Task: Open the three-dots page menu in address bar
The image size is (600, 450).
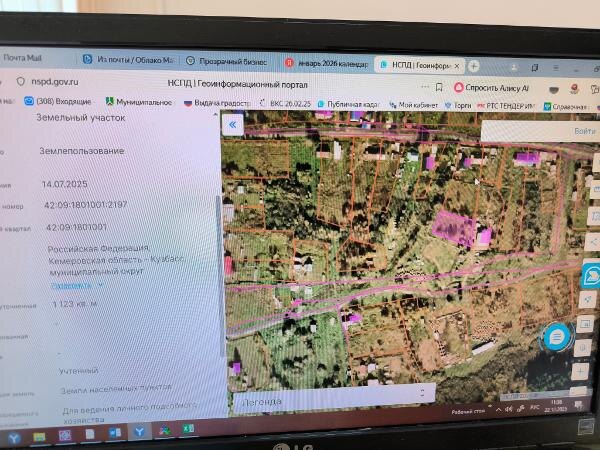Action: pos(425,86)
